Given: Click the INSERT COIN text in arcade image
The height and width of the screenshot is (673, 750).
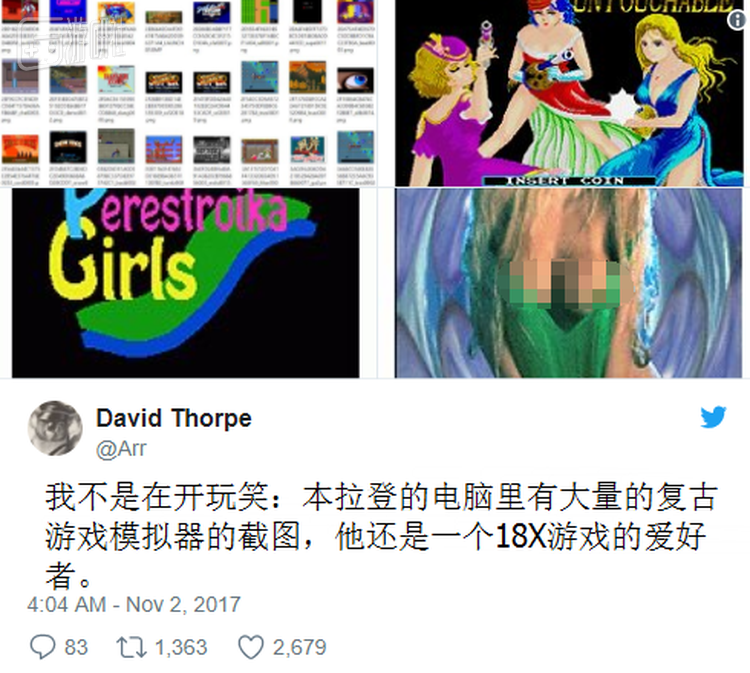Looking at the screenshot, I should point(565,181).
